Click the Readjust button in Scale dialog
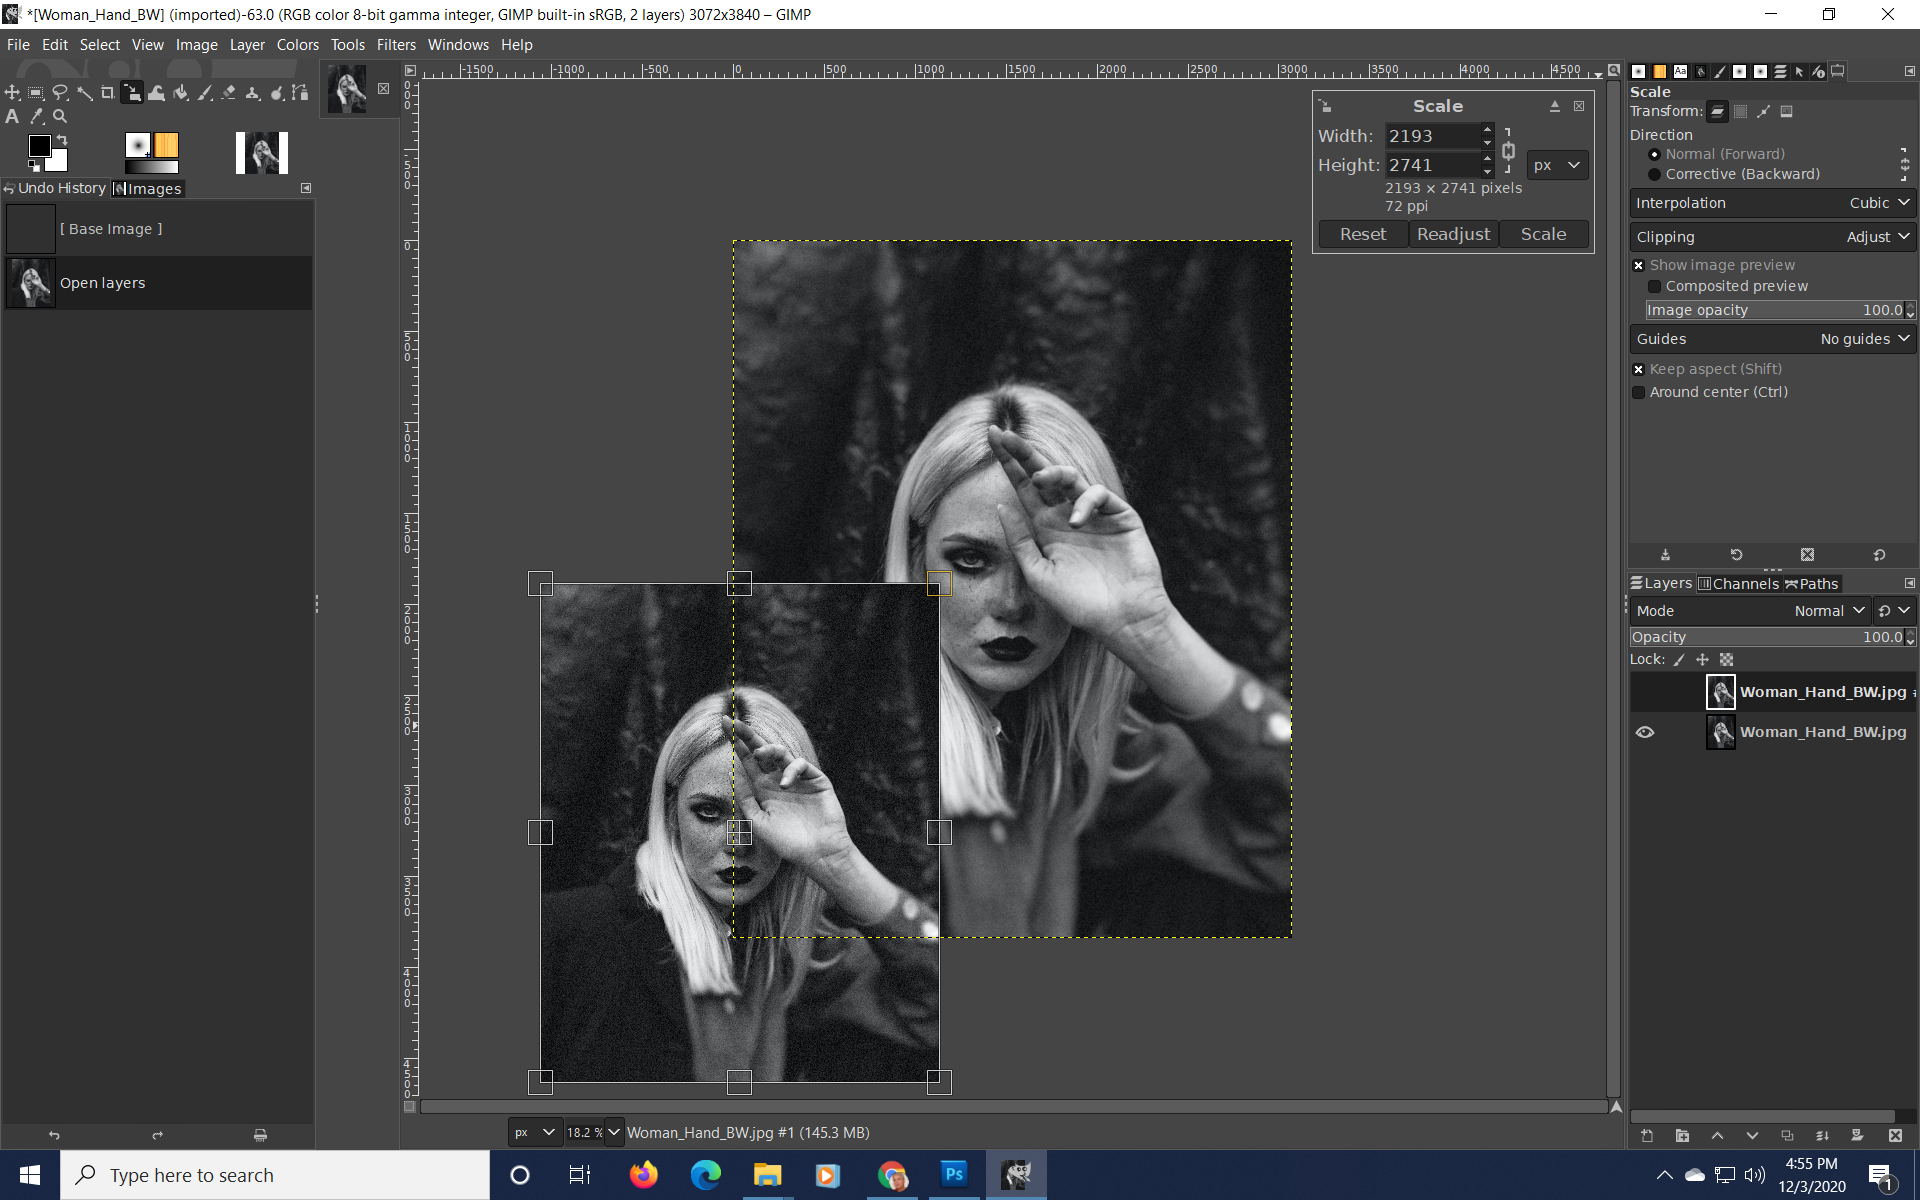Viewport: 1920px width, 1200px height. [x=1451, y=234]
